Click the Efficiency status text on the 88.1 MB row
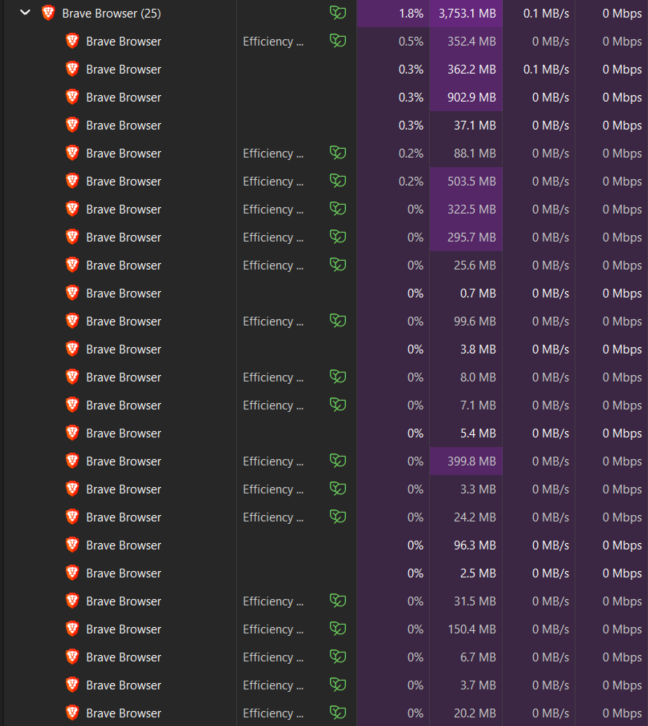The width and height of the screenshot is (648, 726). click(272, 153)
